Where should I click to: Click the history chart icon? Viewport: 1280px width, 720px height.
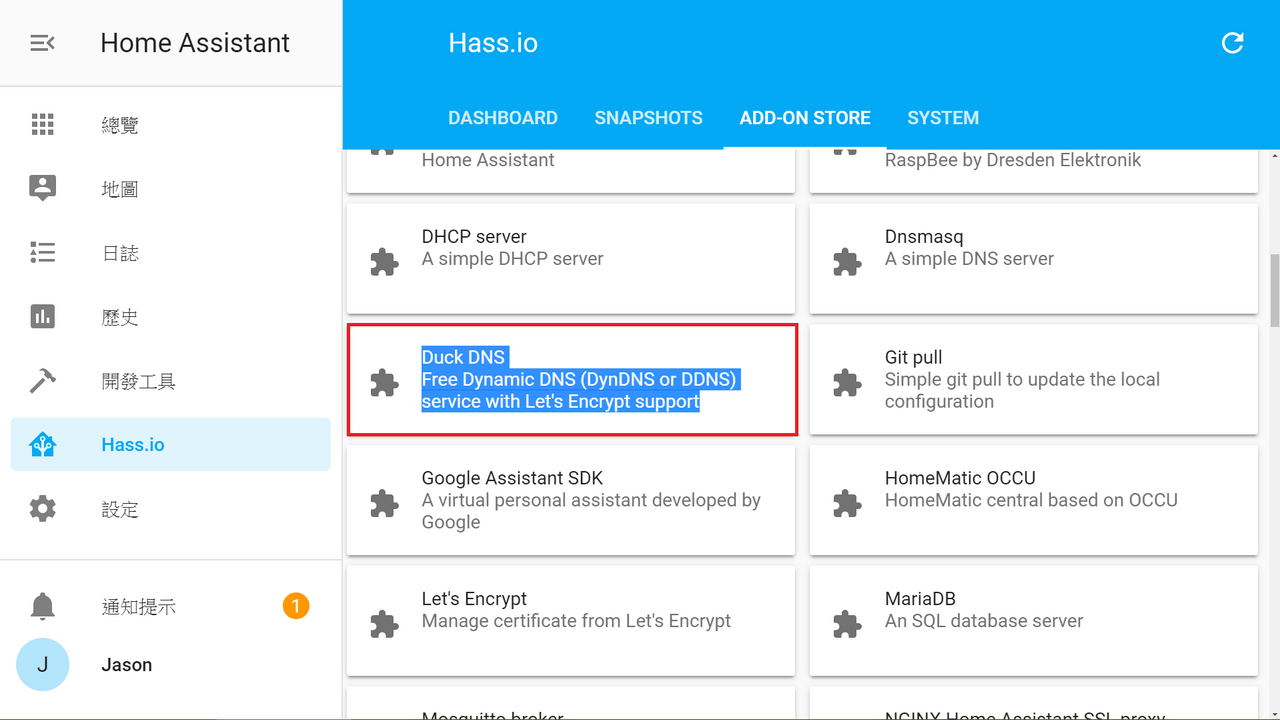[42, 317]
